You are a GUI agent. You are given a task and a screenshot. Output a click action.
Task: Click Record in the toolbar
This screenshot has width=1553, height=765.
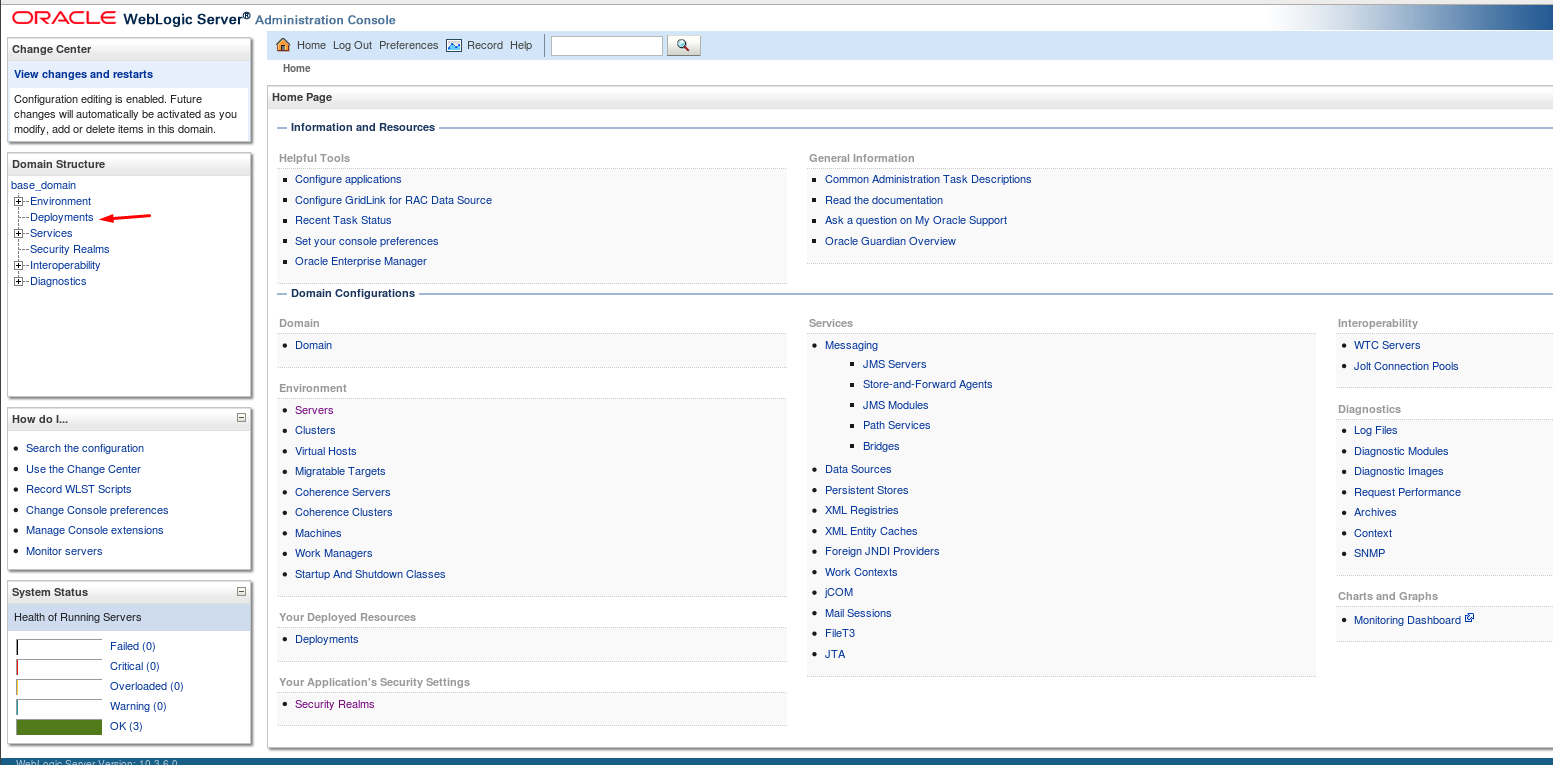tap(485, 45)
